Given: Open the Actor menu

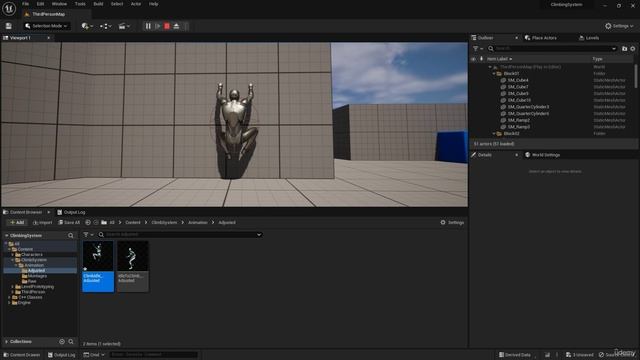Looking at the screenshot, I should pos(136,4).
